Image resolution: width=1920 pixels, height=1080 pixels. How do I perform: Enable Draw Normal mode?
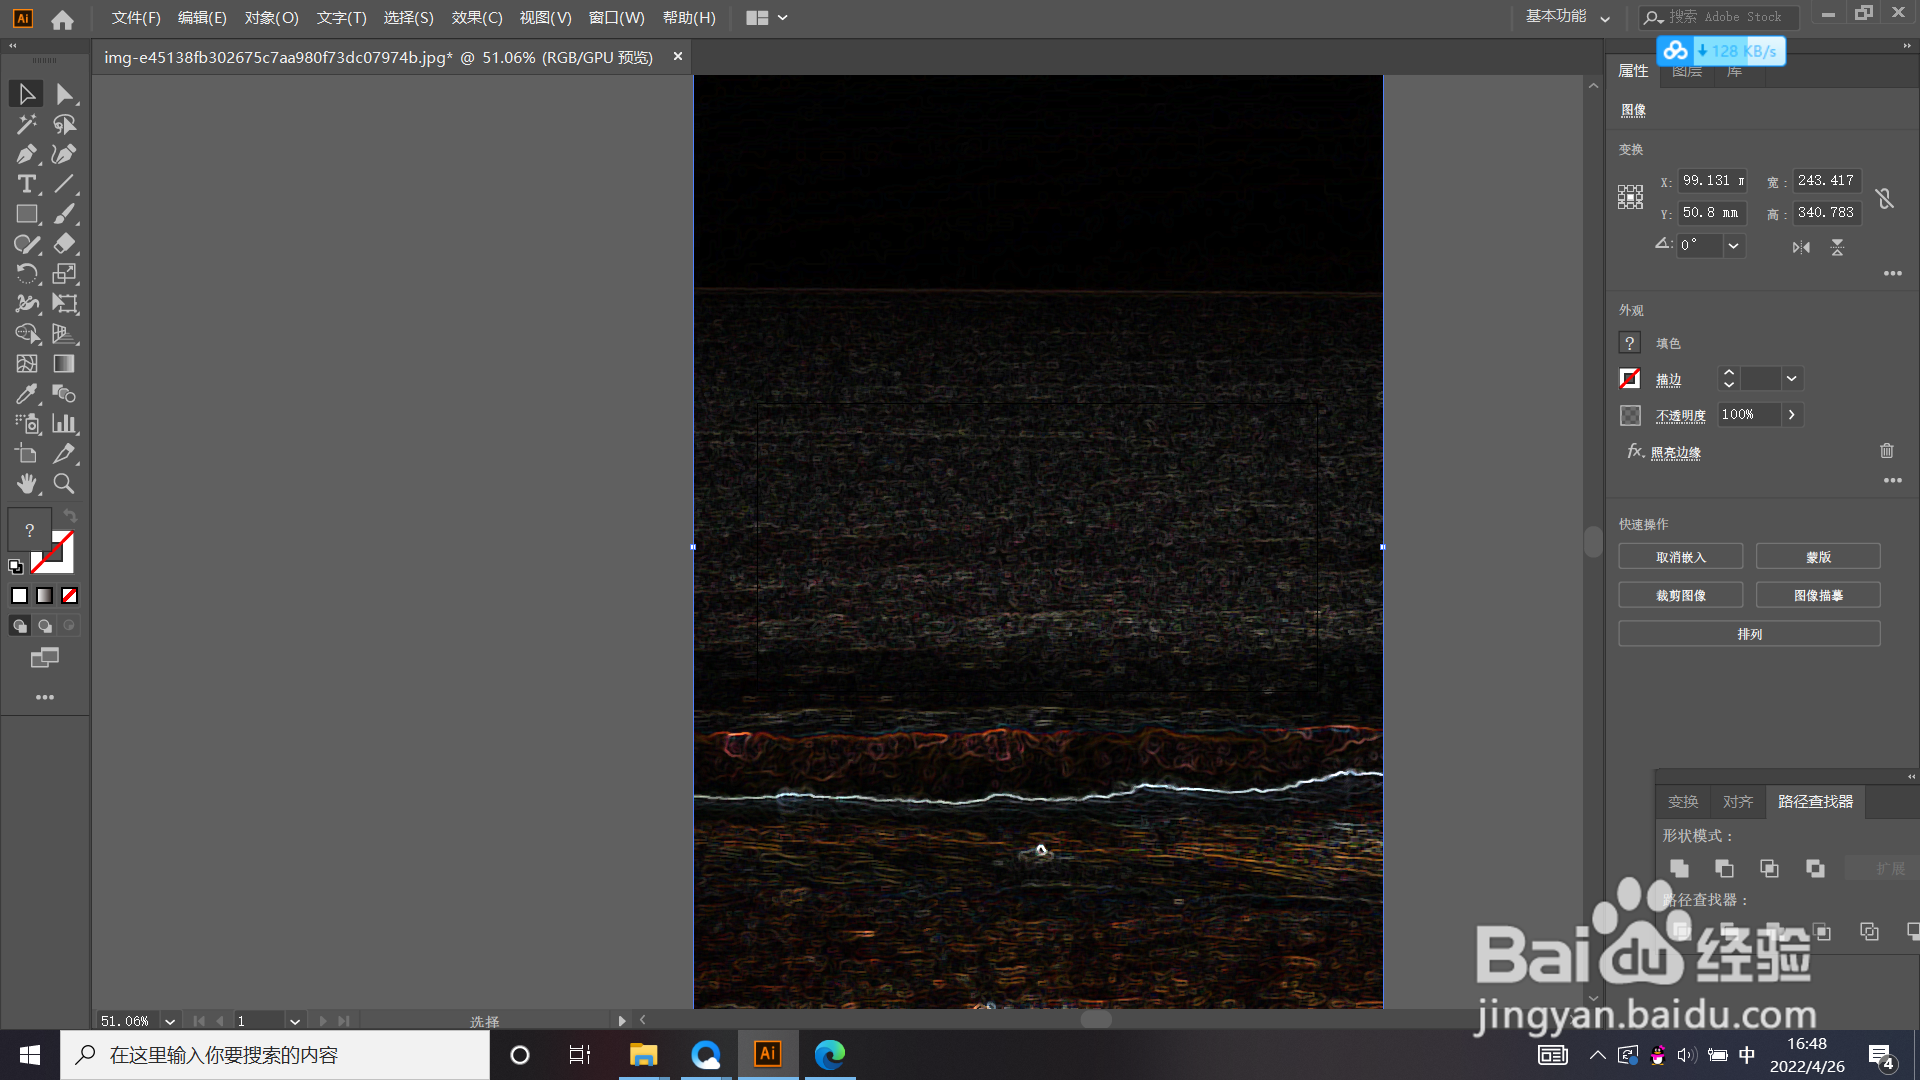pyautogui.click(x=19, y=626)
